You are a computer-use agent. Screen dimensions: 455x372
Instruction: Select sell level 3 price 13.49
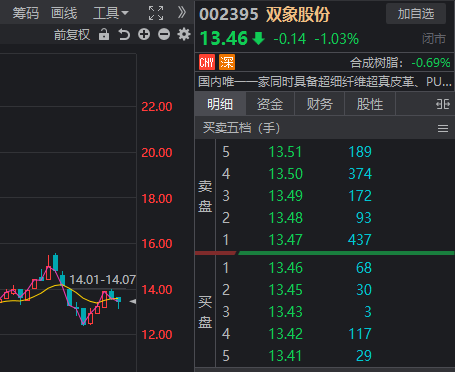coord(285,196)
